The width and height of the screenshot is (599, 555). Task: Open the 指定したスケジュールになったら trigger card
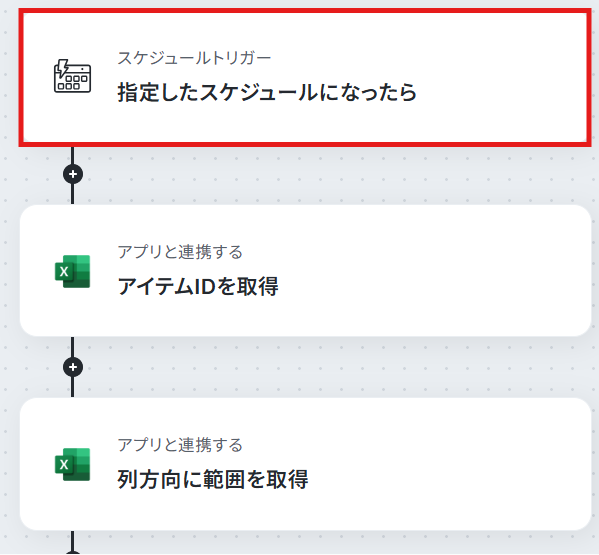[x=305, y=78]
